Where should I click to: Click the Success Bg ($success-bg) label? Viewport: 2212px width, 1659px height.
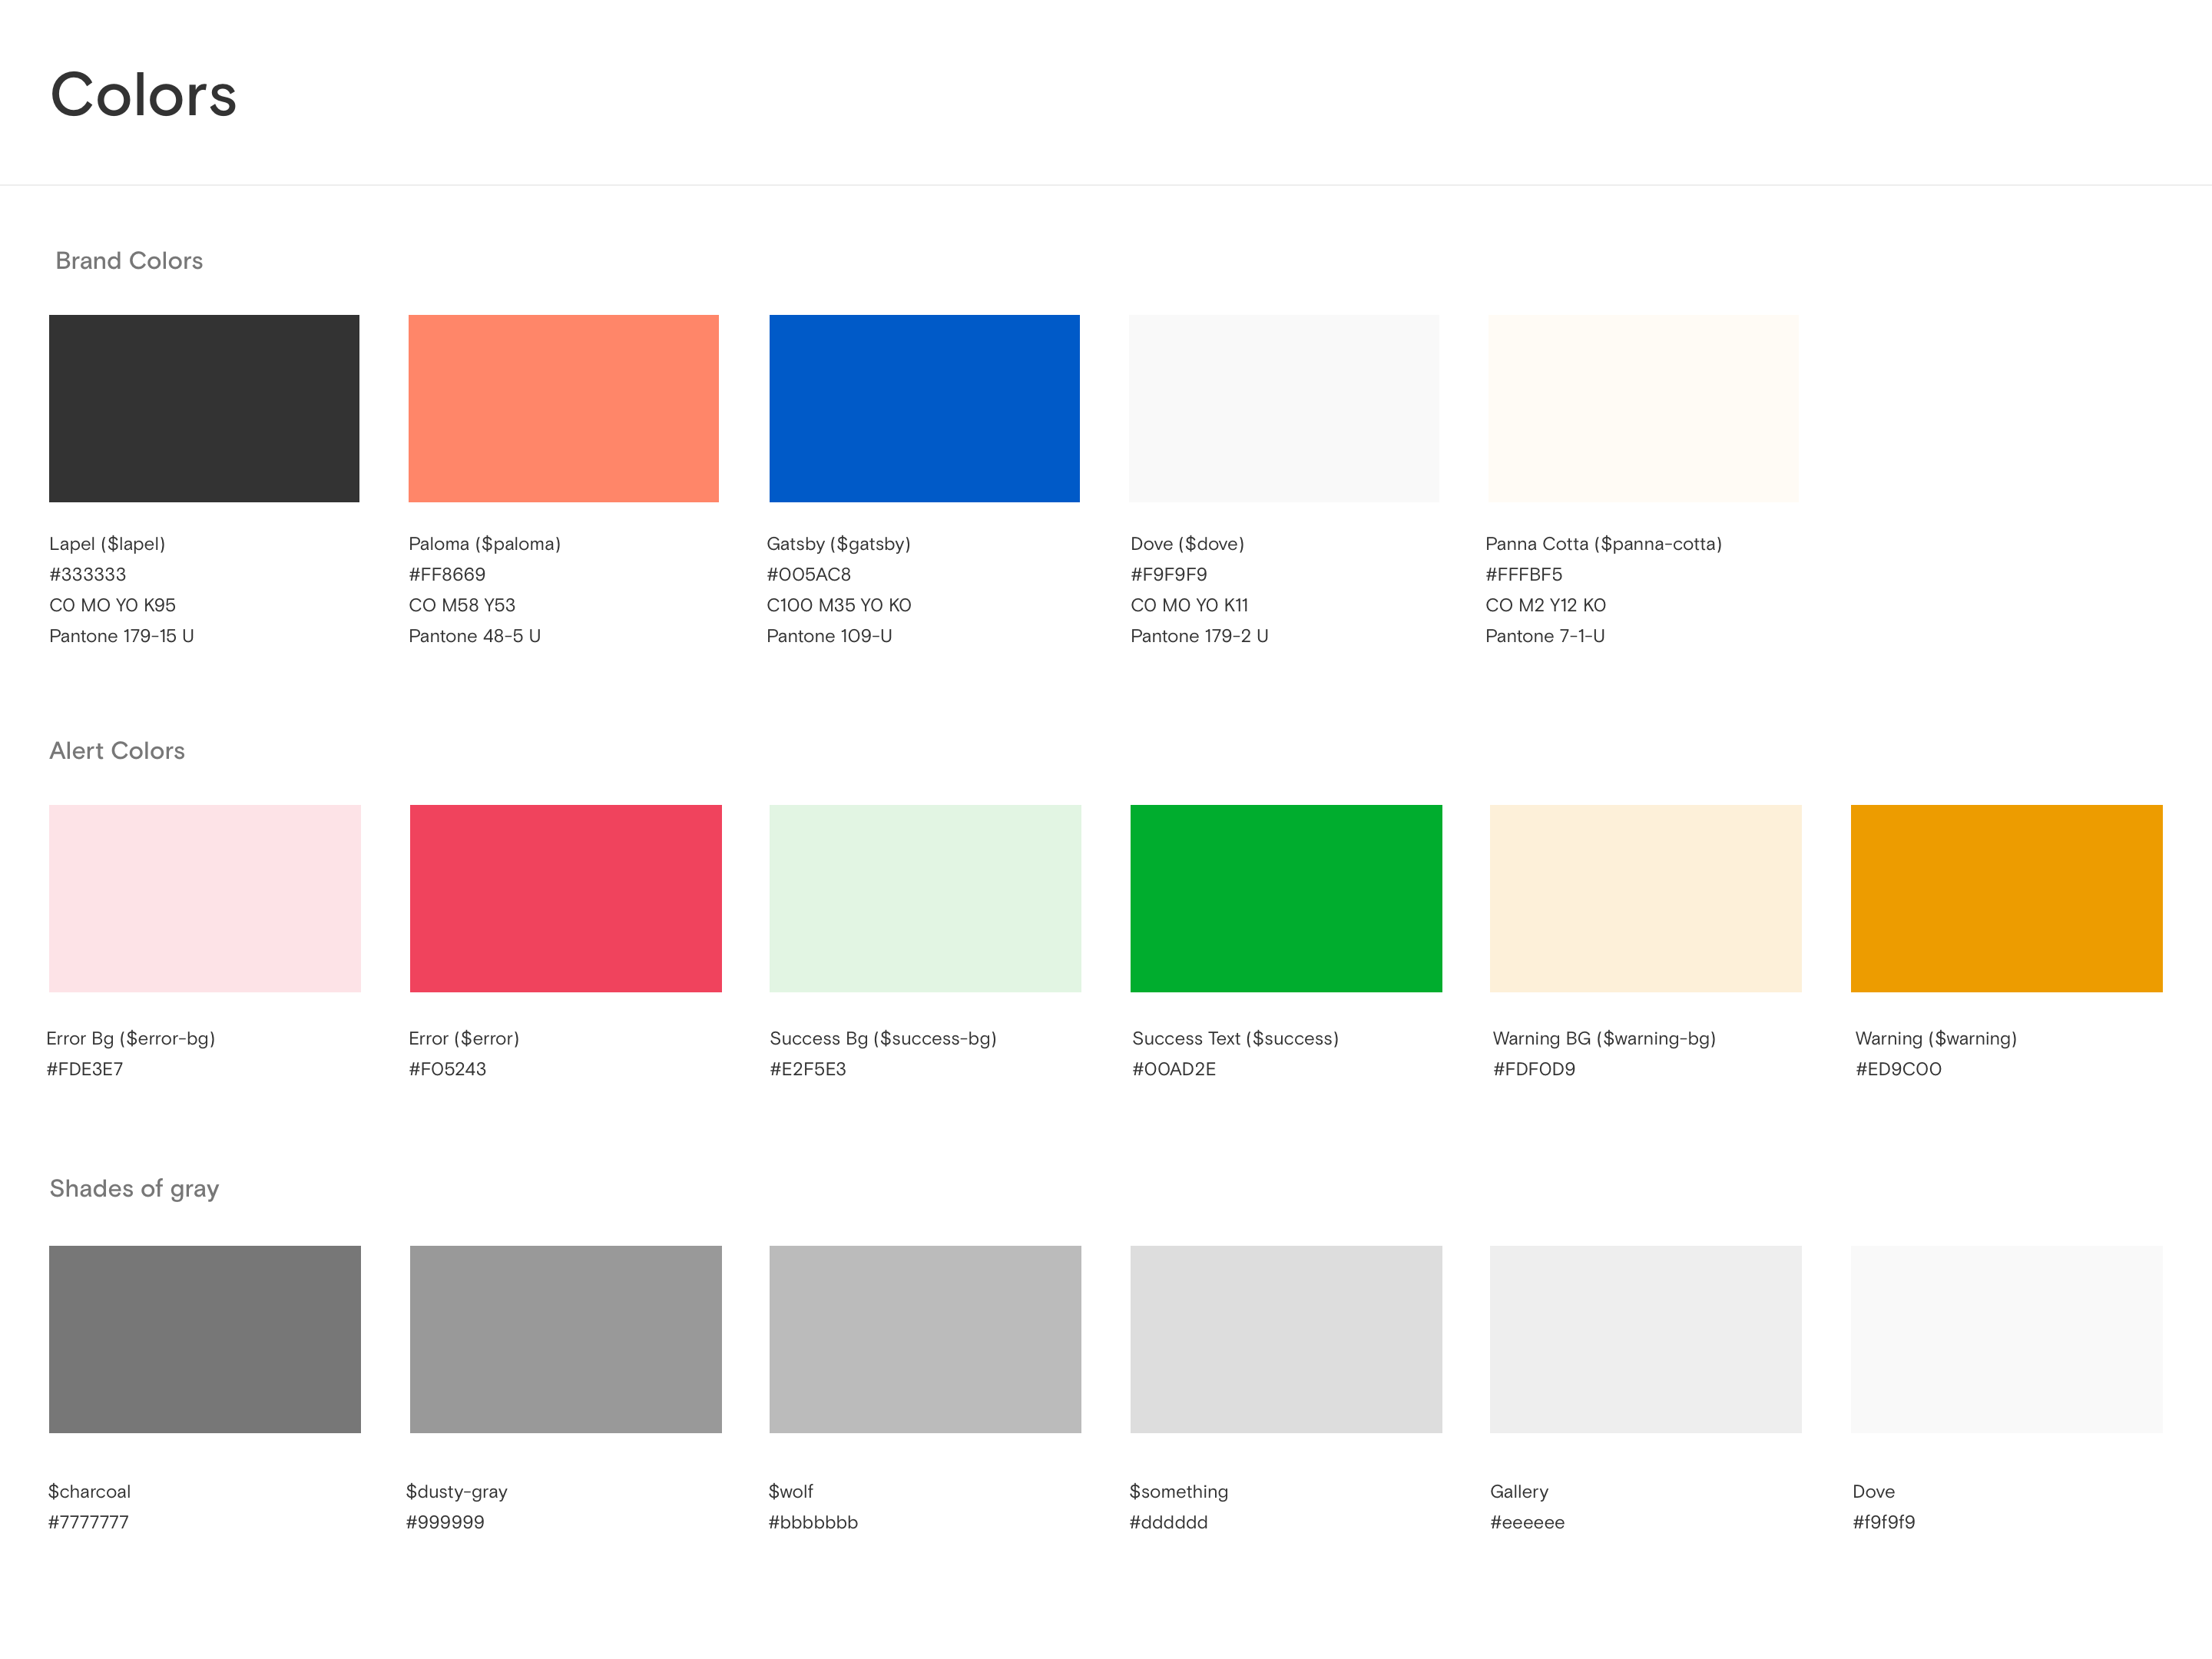[x=883, y=1039]
